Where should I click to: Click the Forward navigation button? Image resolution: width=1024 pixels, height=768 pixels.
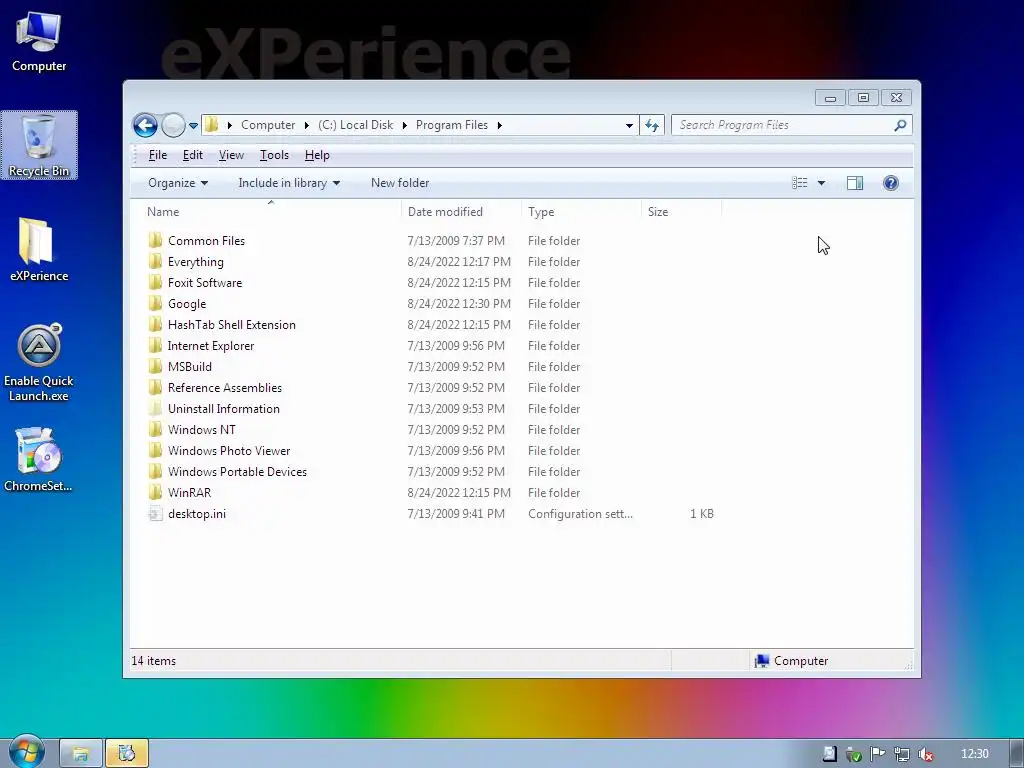(x=173, y=125)
